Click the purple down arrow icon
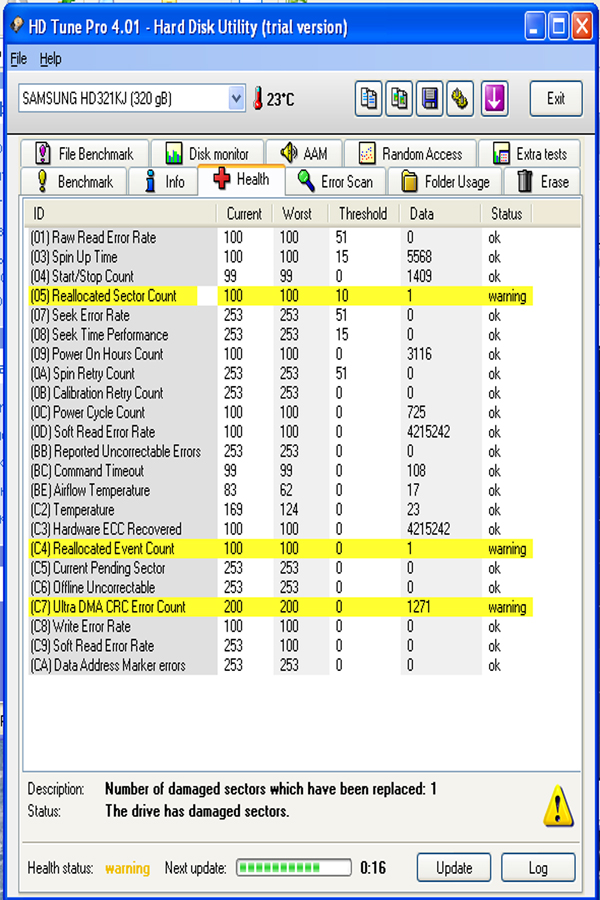The height and width of the screenshot is (900, 600). point(495,98)
